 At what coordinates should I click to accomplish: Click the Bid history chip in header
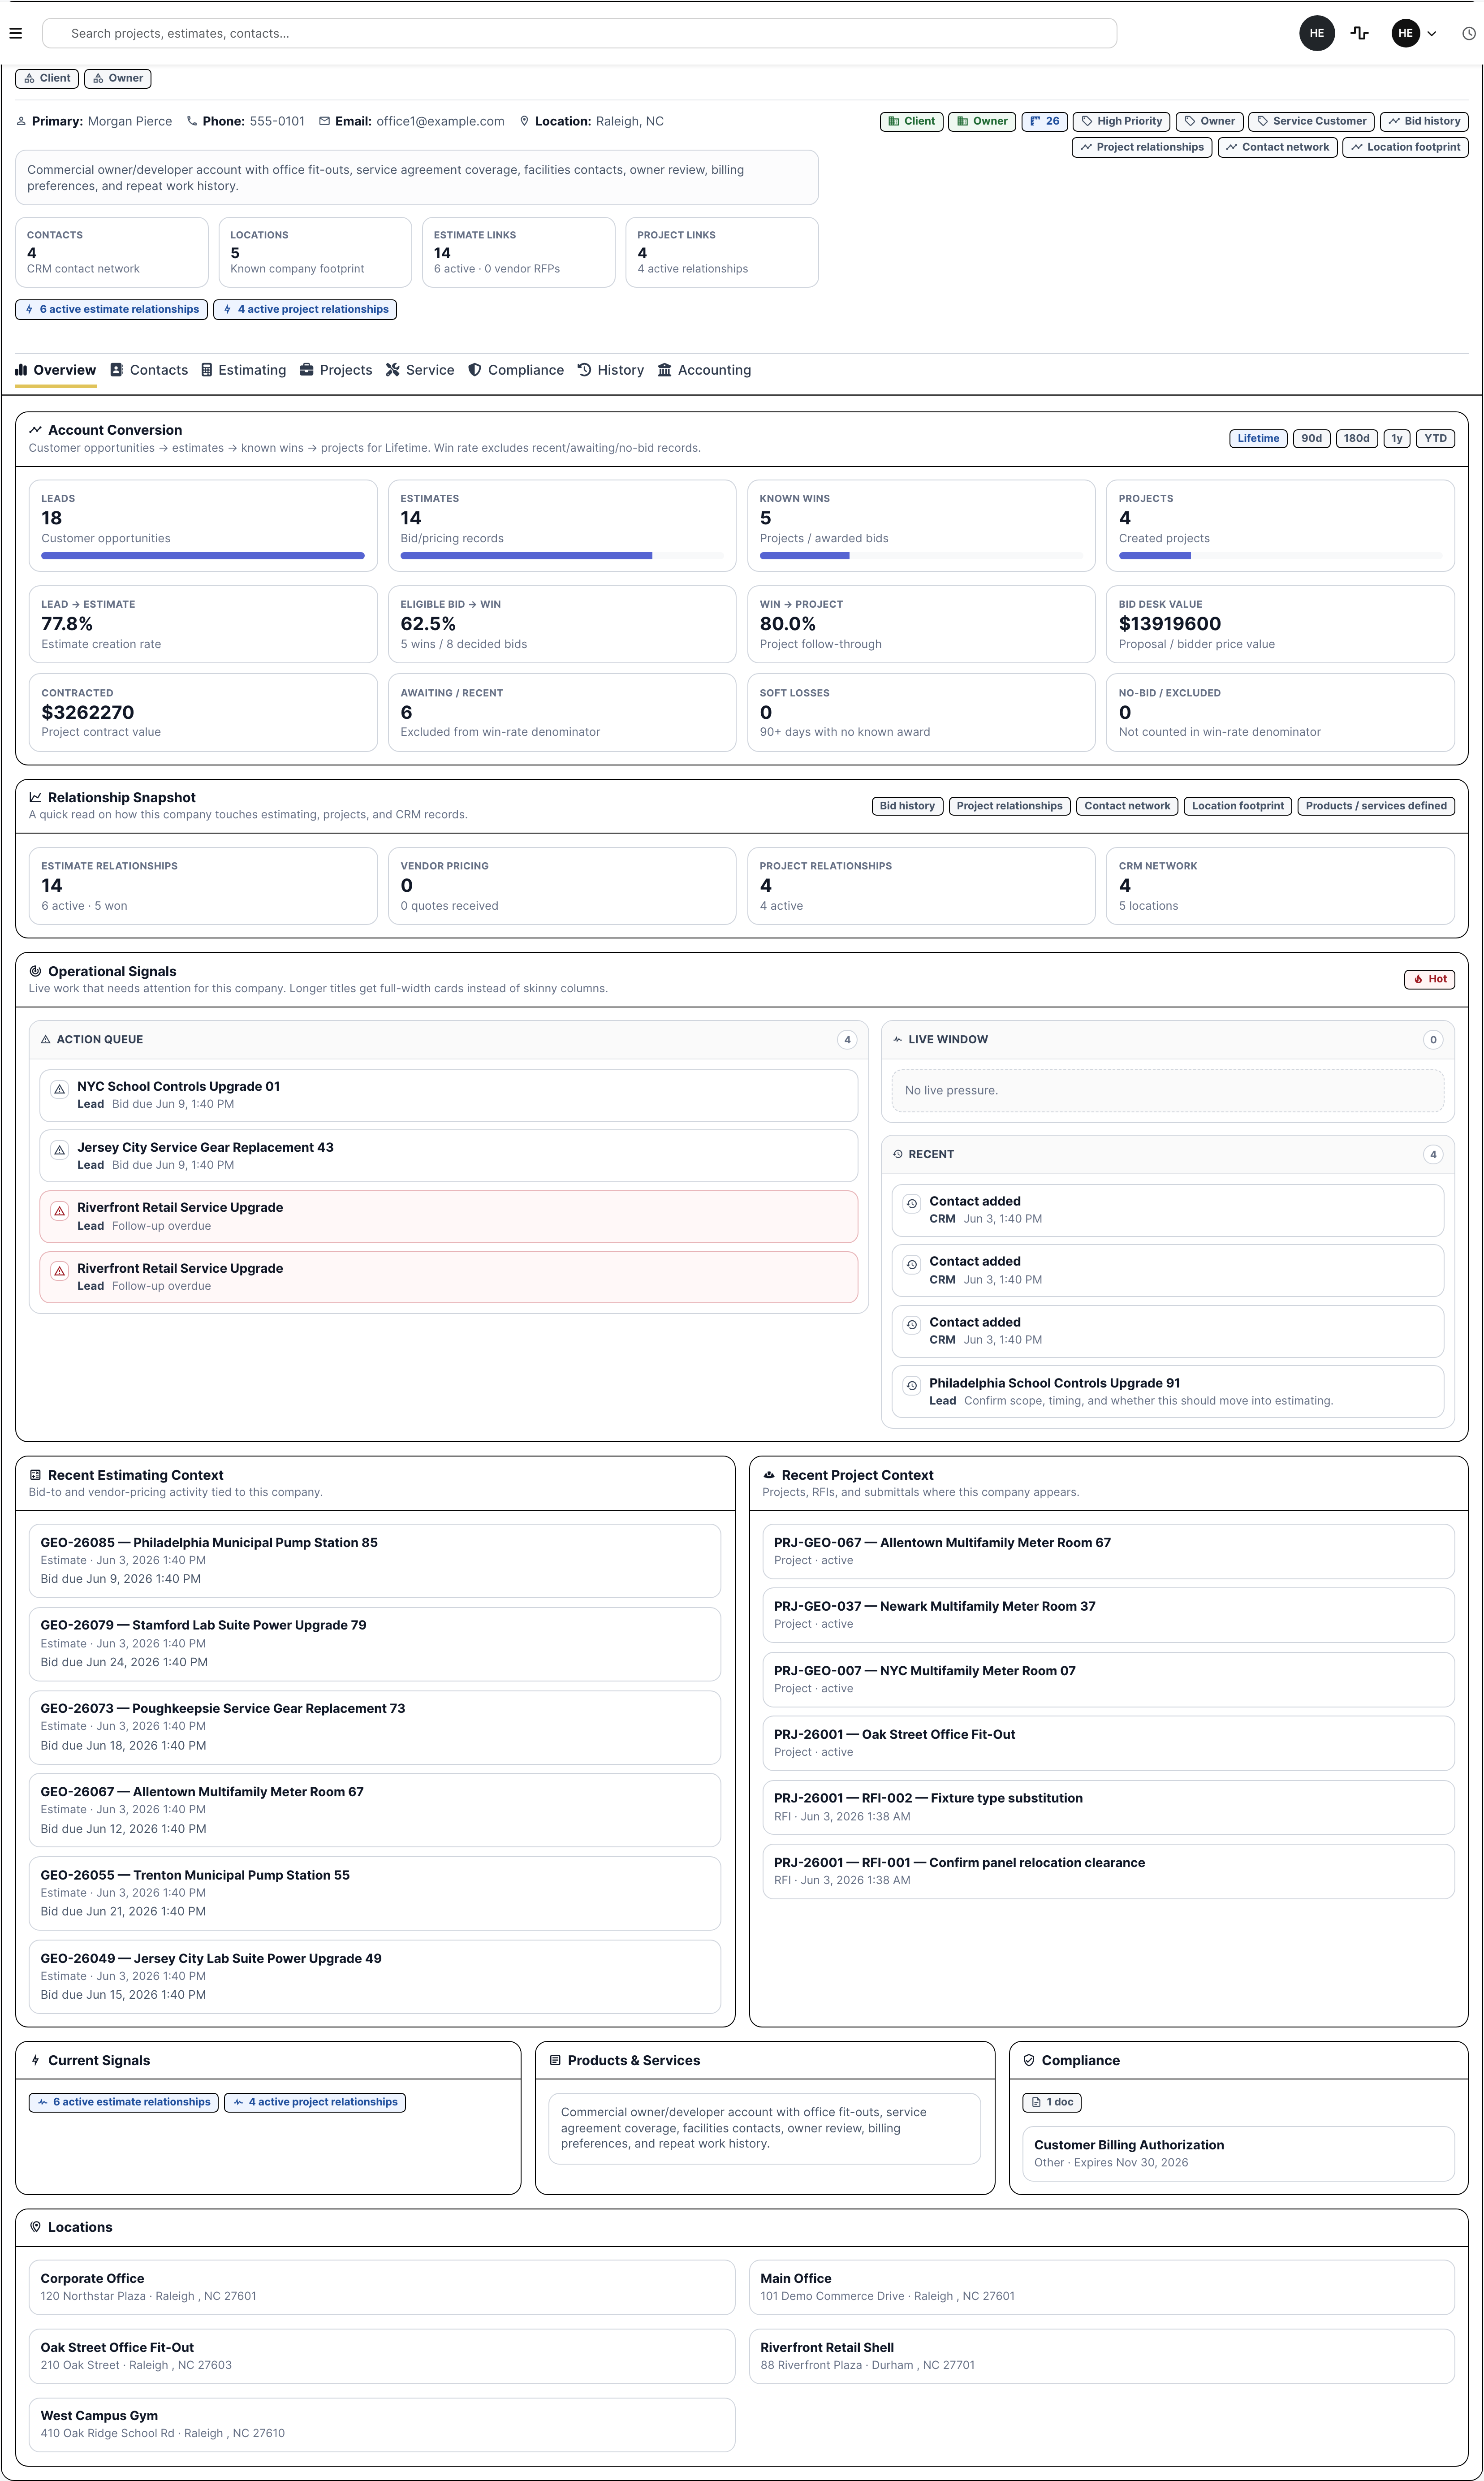[x=1424, y=121]
